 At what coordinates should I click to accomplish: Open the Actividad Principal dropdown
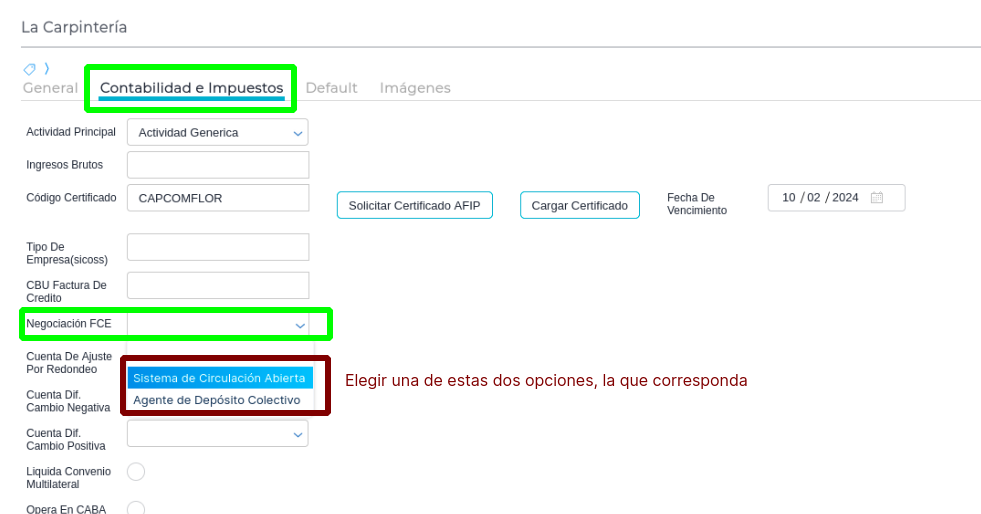coord(218,133)
